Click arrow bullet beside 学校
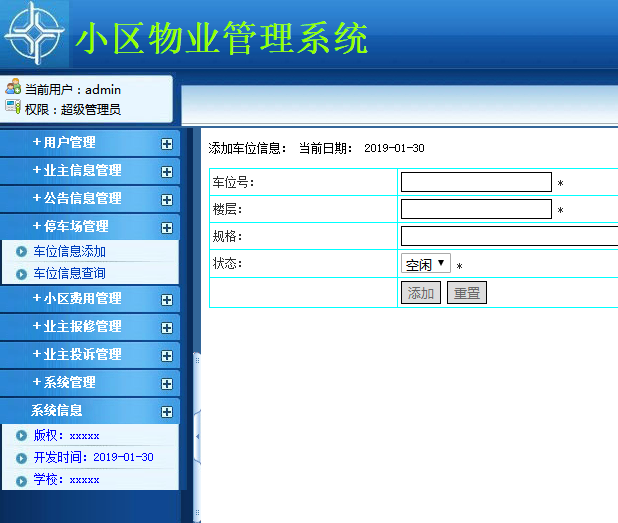Image resolution: width=618 pixels, height=523 pixels. pos(21,481)
